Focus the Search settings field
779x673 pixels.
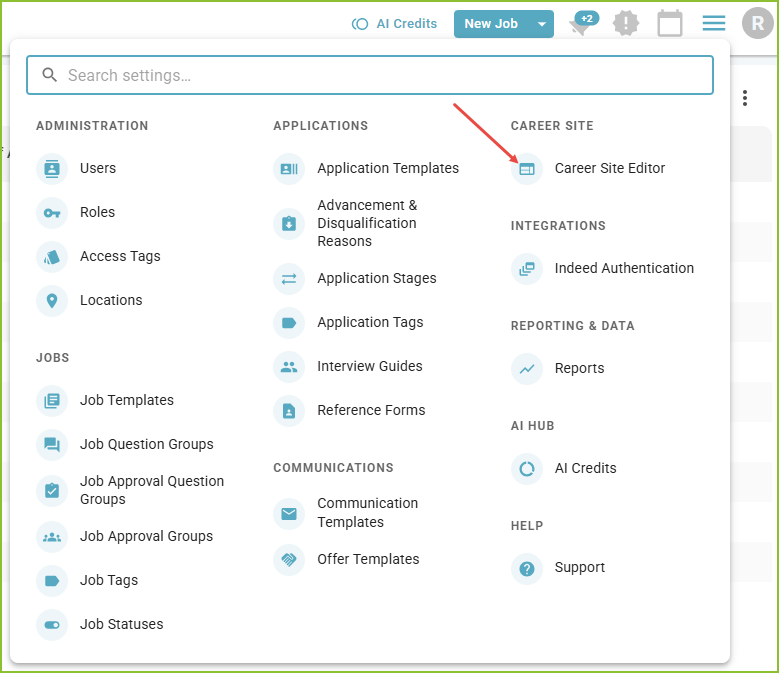(370, 75)
